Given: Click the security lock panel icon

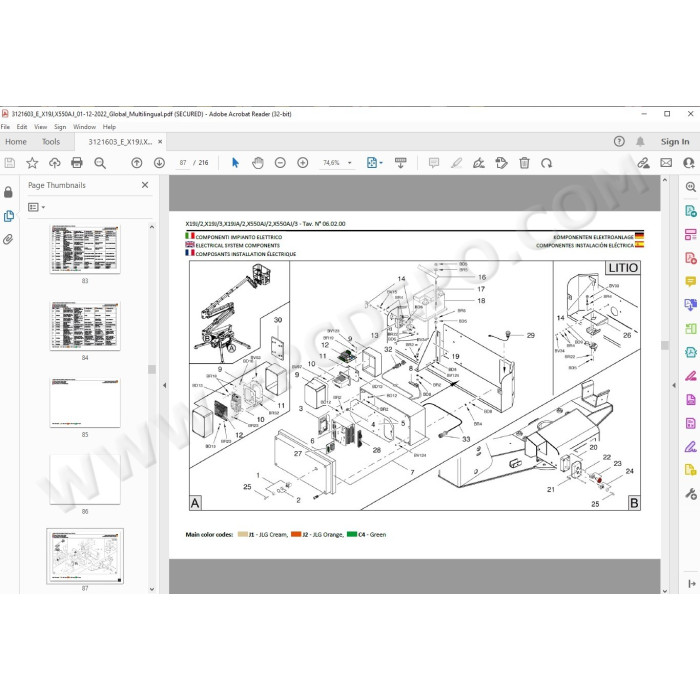Looking at the screenshot, I should click(8, 192).
